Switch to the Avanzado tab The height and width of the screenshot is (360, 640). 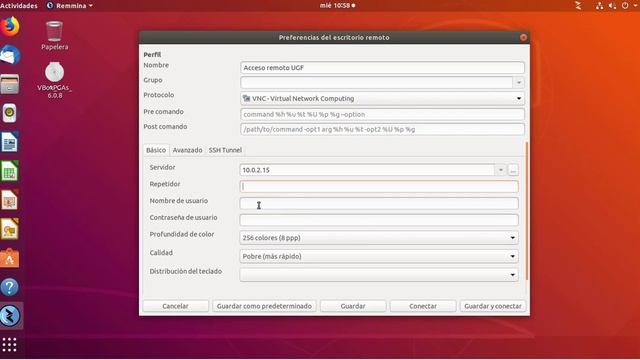[187, 150]
